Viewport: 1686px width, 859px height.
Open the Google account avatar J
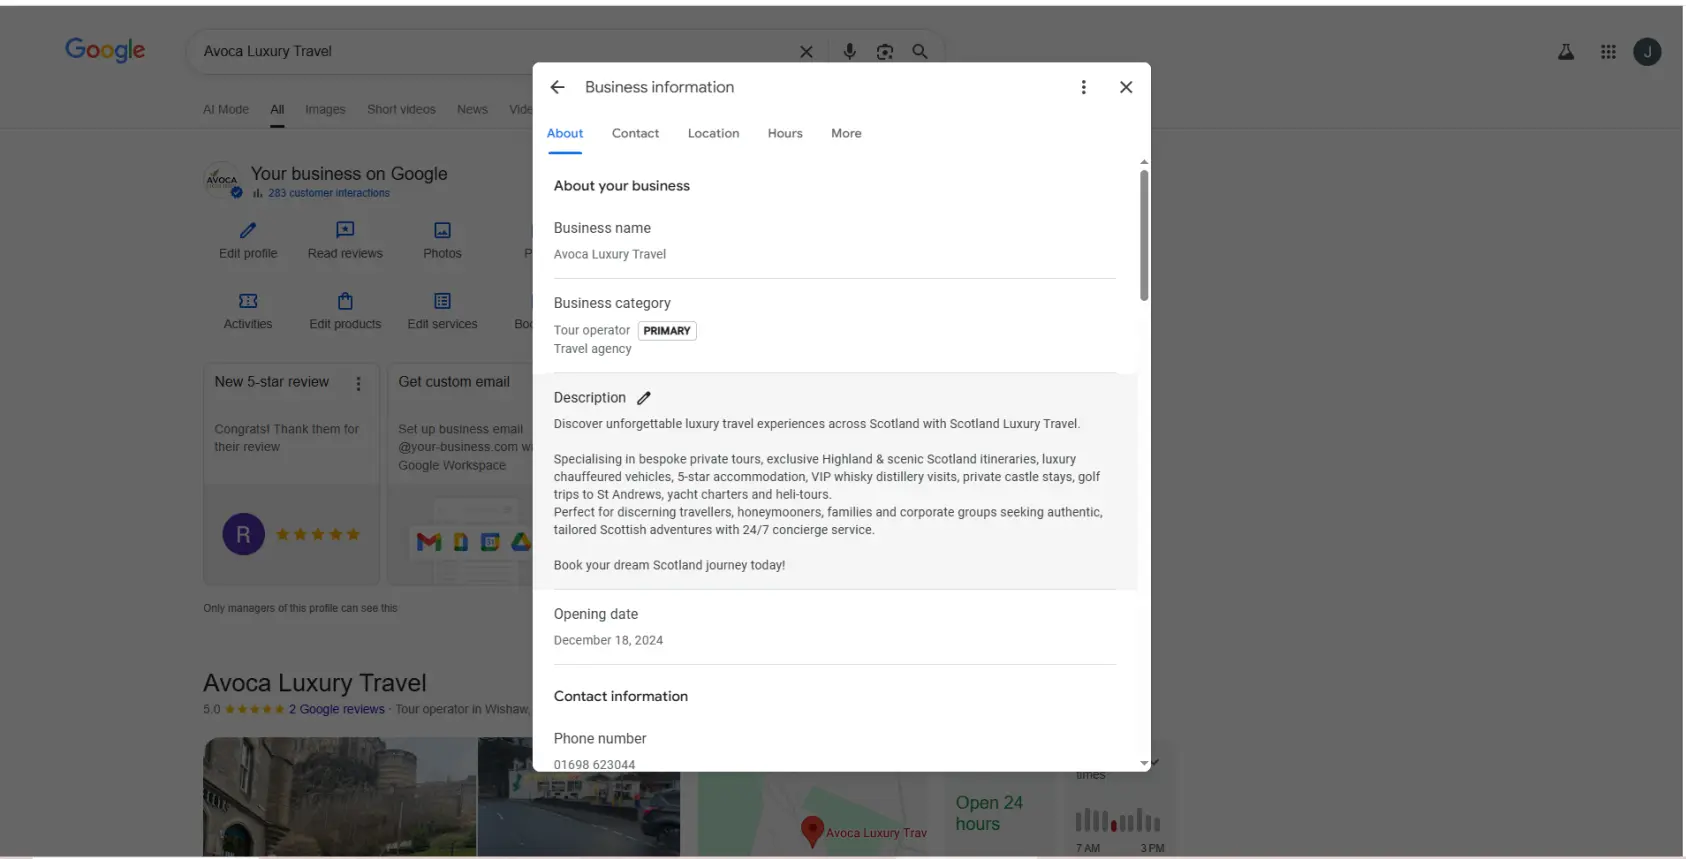pyautogui.click(x=1647, y=52)
